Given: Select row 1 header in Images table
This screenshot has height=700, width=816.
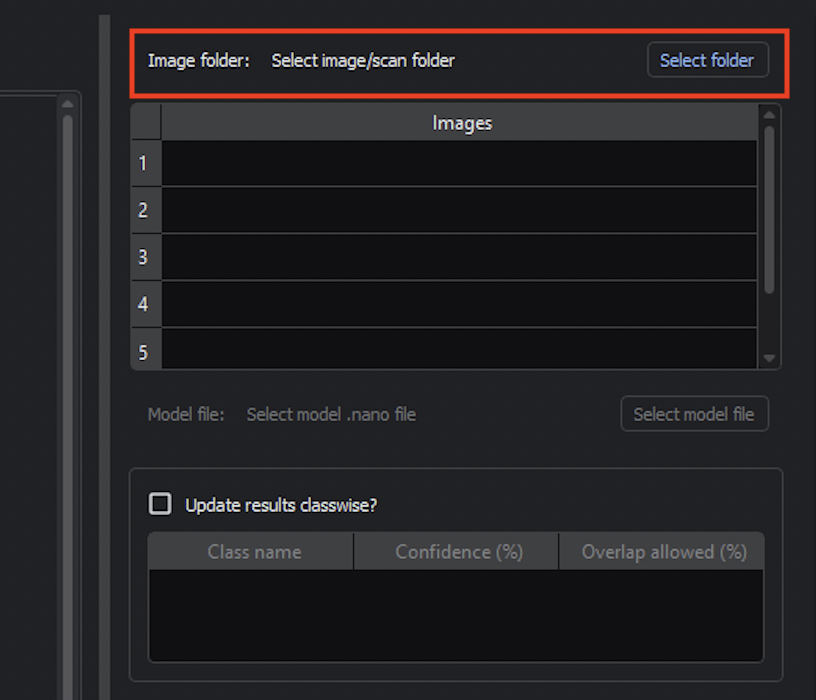Looking at the screenshot, I should click(145, 163).
